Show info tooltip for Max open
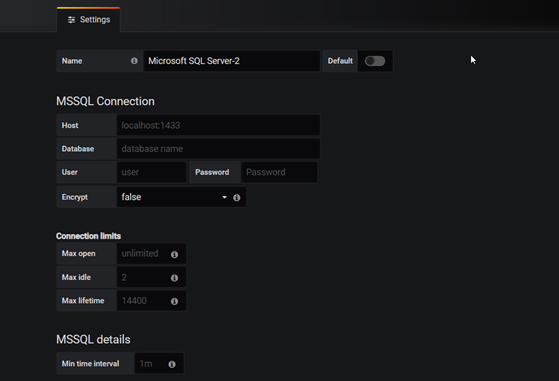559x381 pixels. tap(174, 254)
